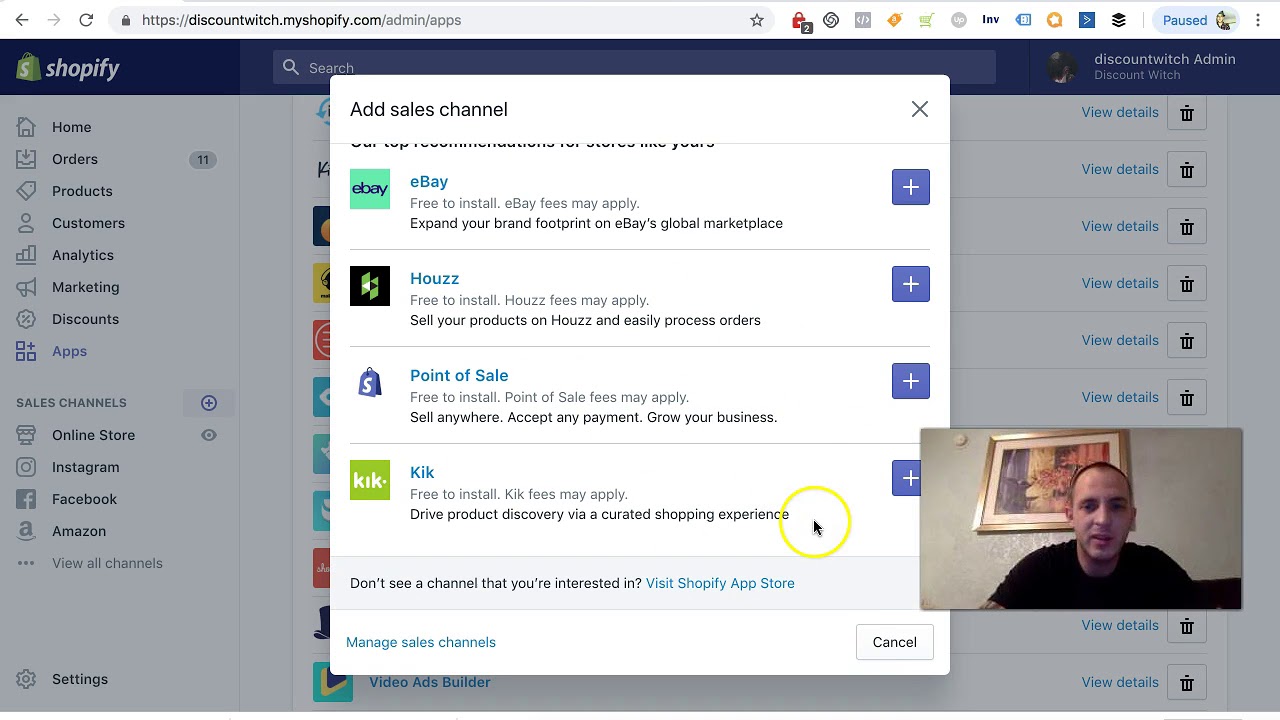Click the add sales channel plus icon
Viewport: 1280px width, 720px height.
tap(209, 403)
